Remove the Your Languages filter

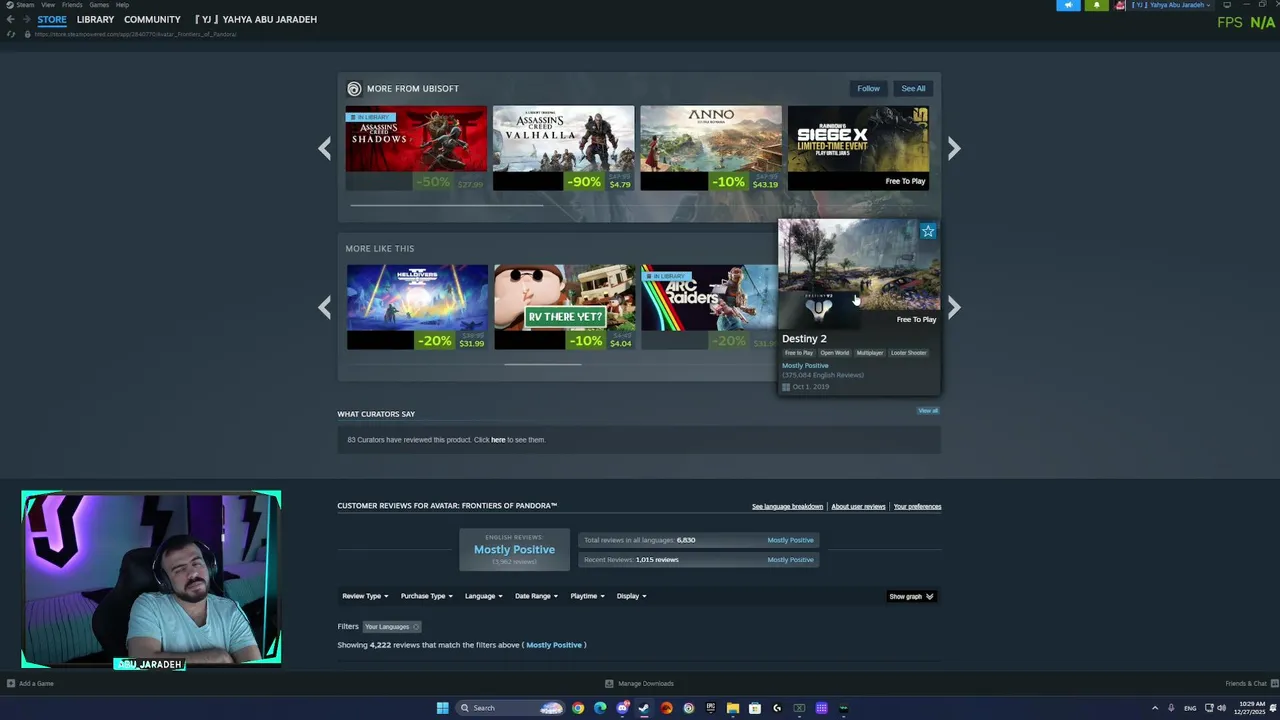416,627
